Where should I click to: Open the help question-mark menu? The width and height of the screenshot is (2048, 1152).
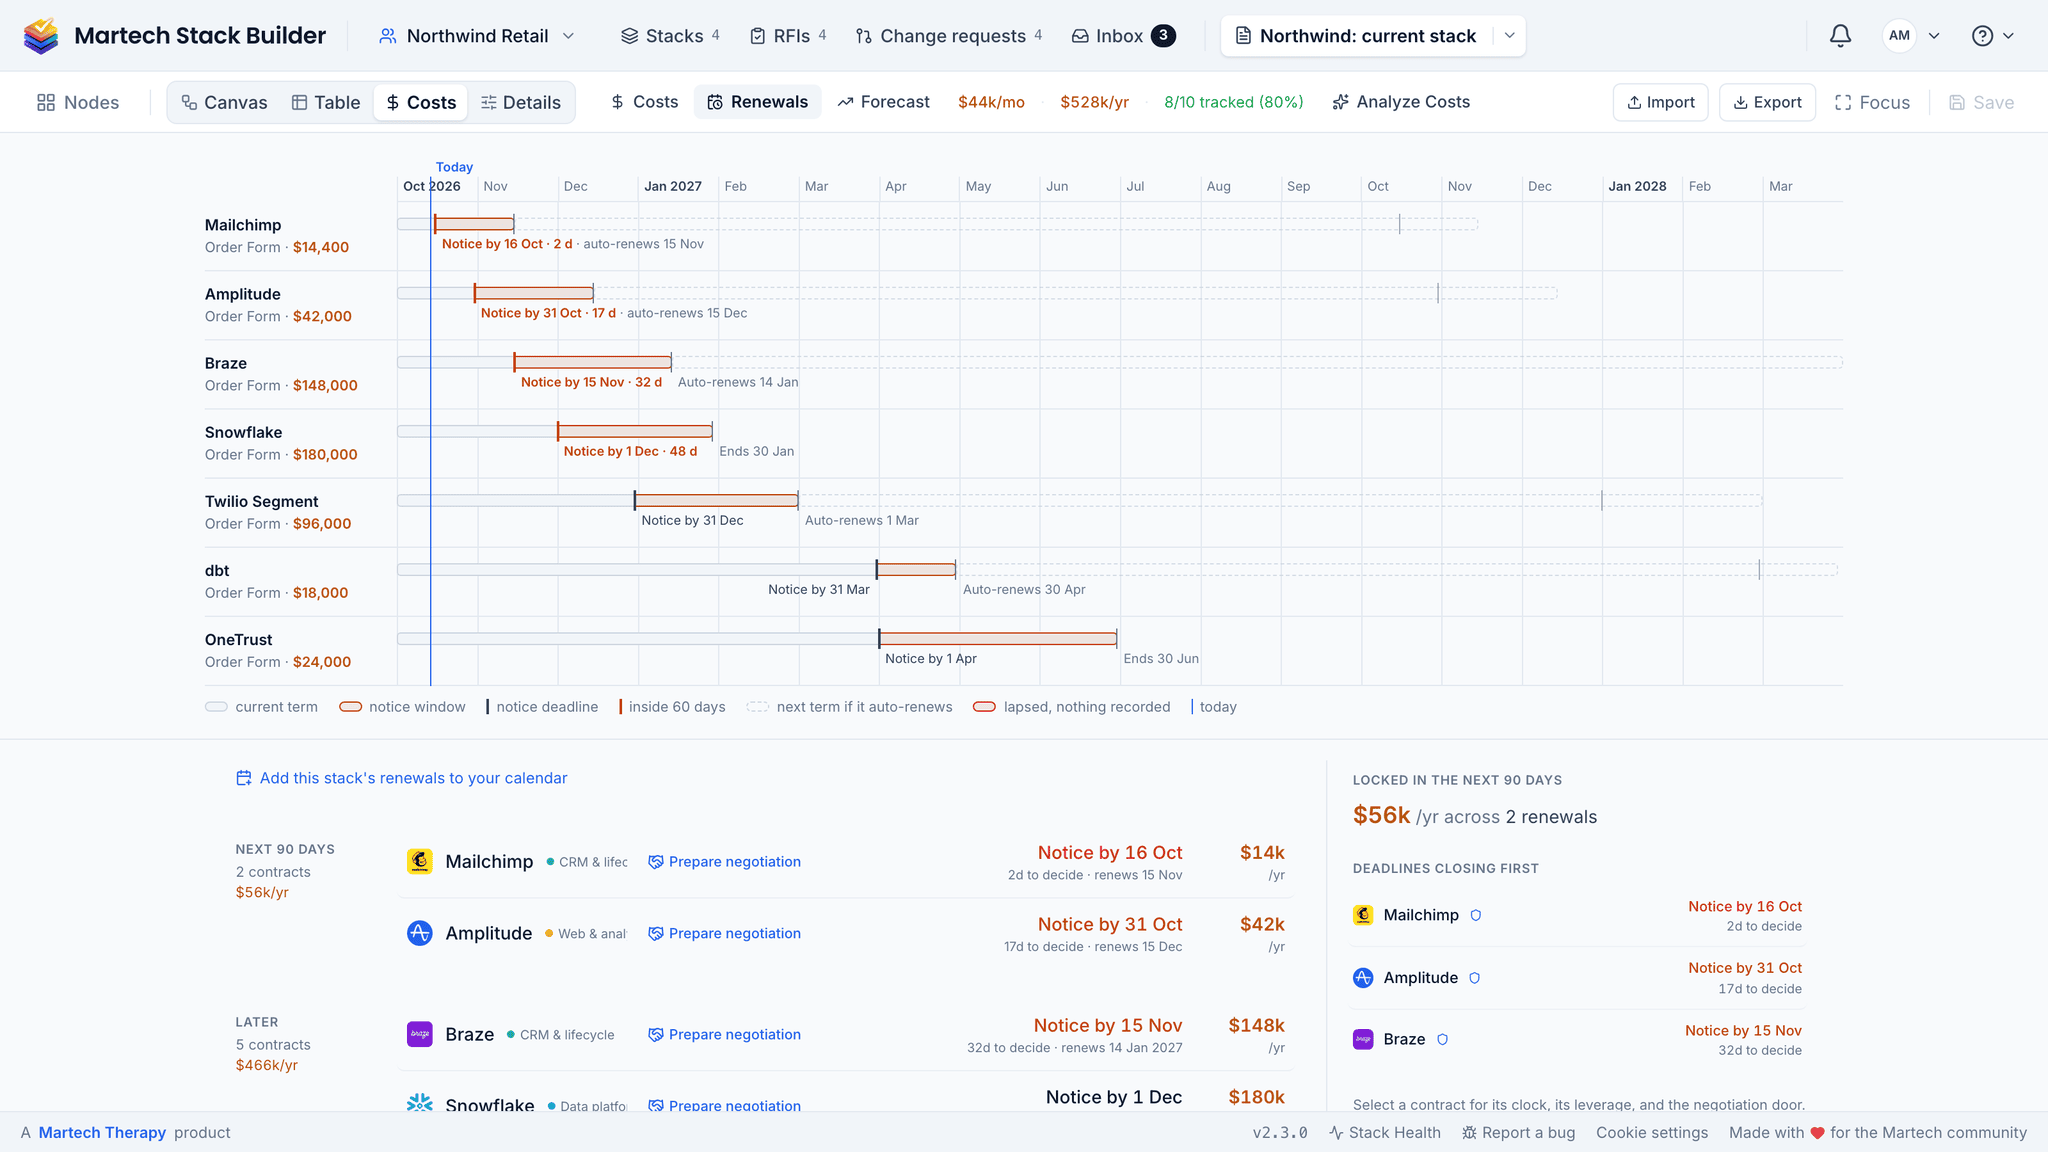[x=1992, y=36]
